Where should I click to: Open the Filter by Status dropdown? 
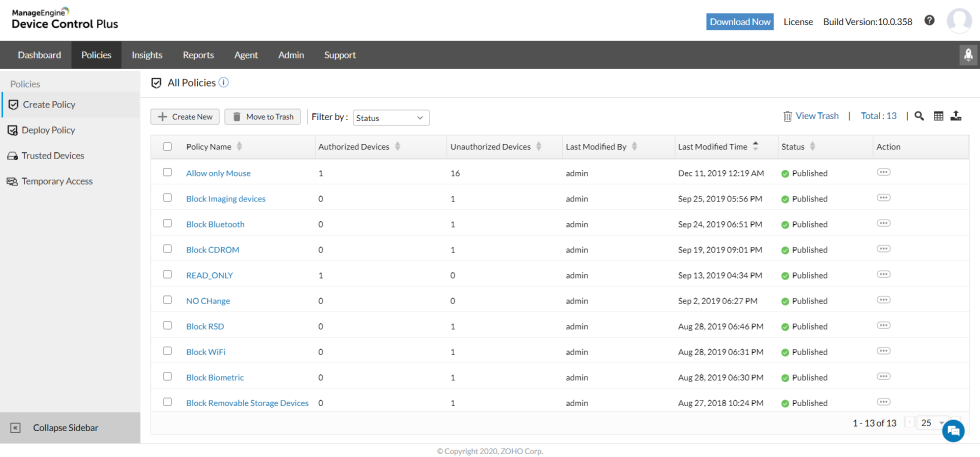pyautogui.click(x=391, y=118)
